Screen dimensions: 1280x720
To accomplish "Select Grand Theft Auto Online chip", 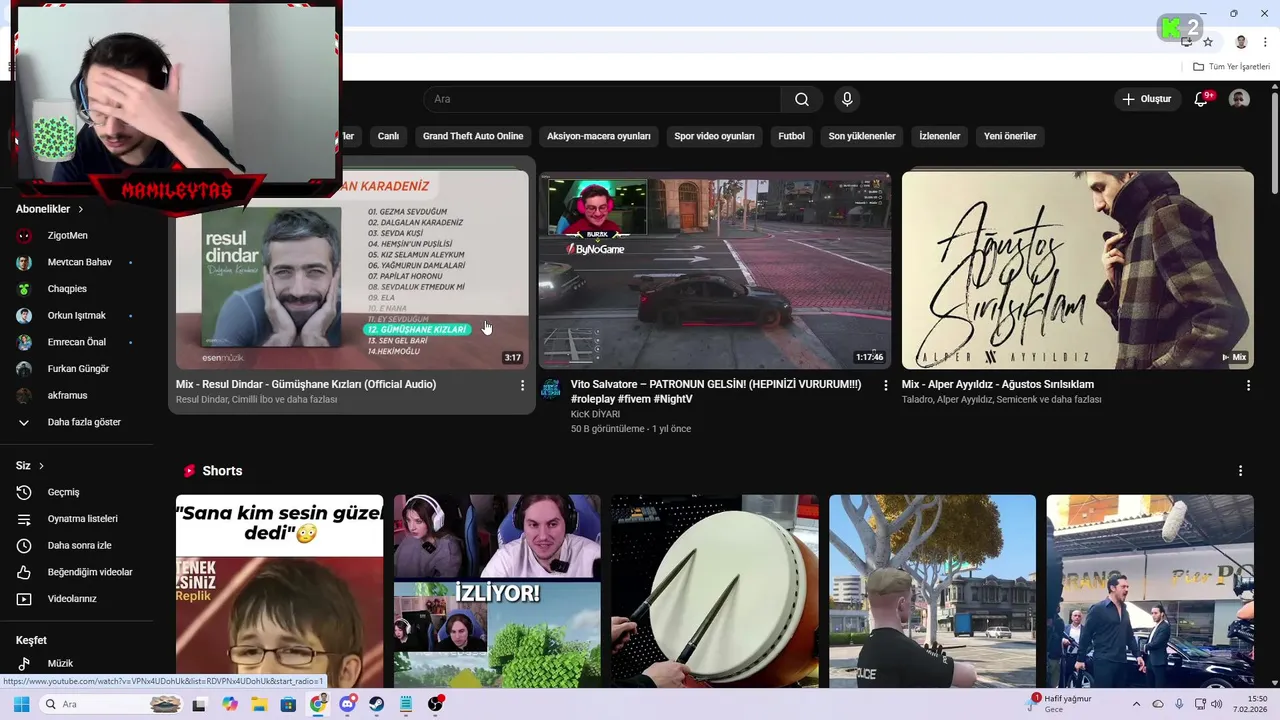I will tap(473, 136).
